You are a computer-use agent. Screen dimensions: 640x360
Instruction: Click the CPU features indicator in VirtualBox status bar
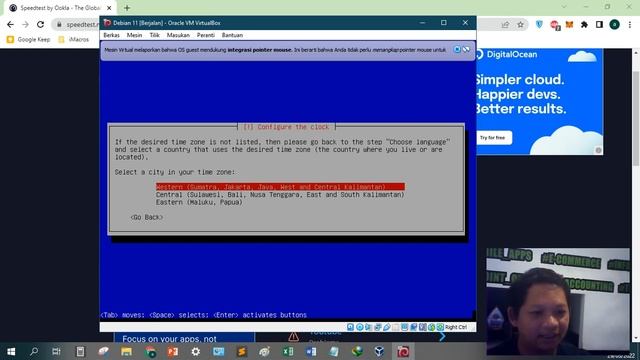[422, 327]
